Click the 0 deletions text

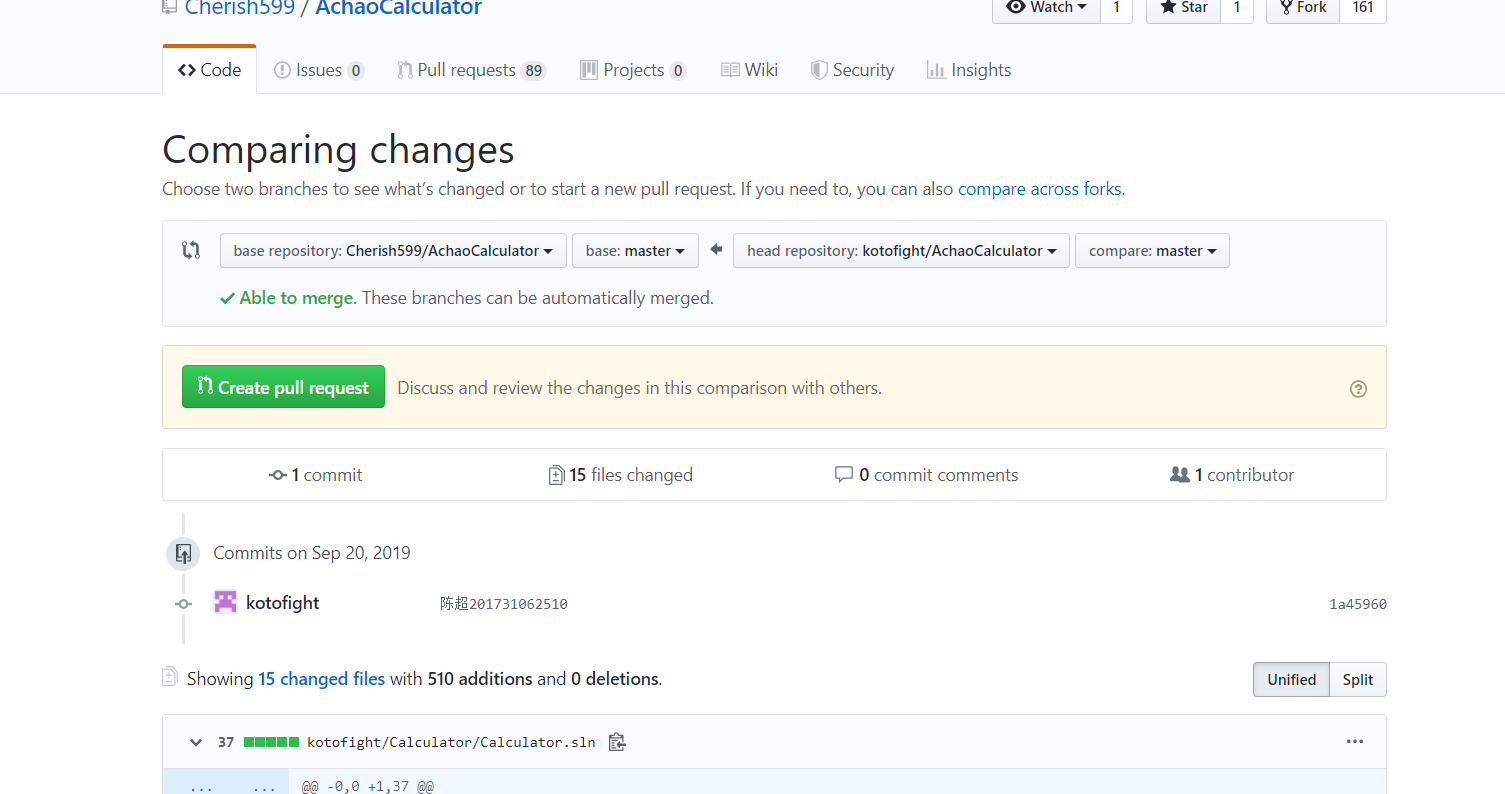[x=614, y=679]
